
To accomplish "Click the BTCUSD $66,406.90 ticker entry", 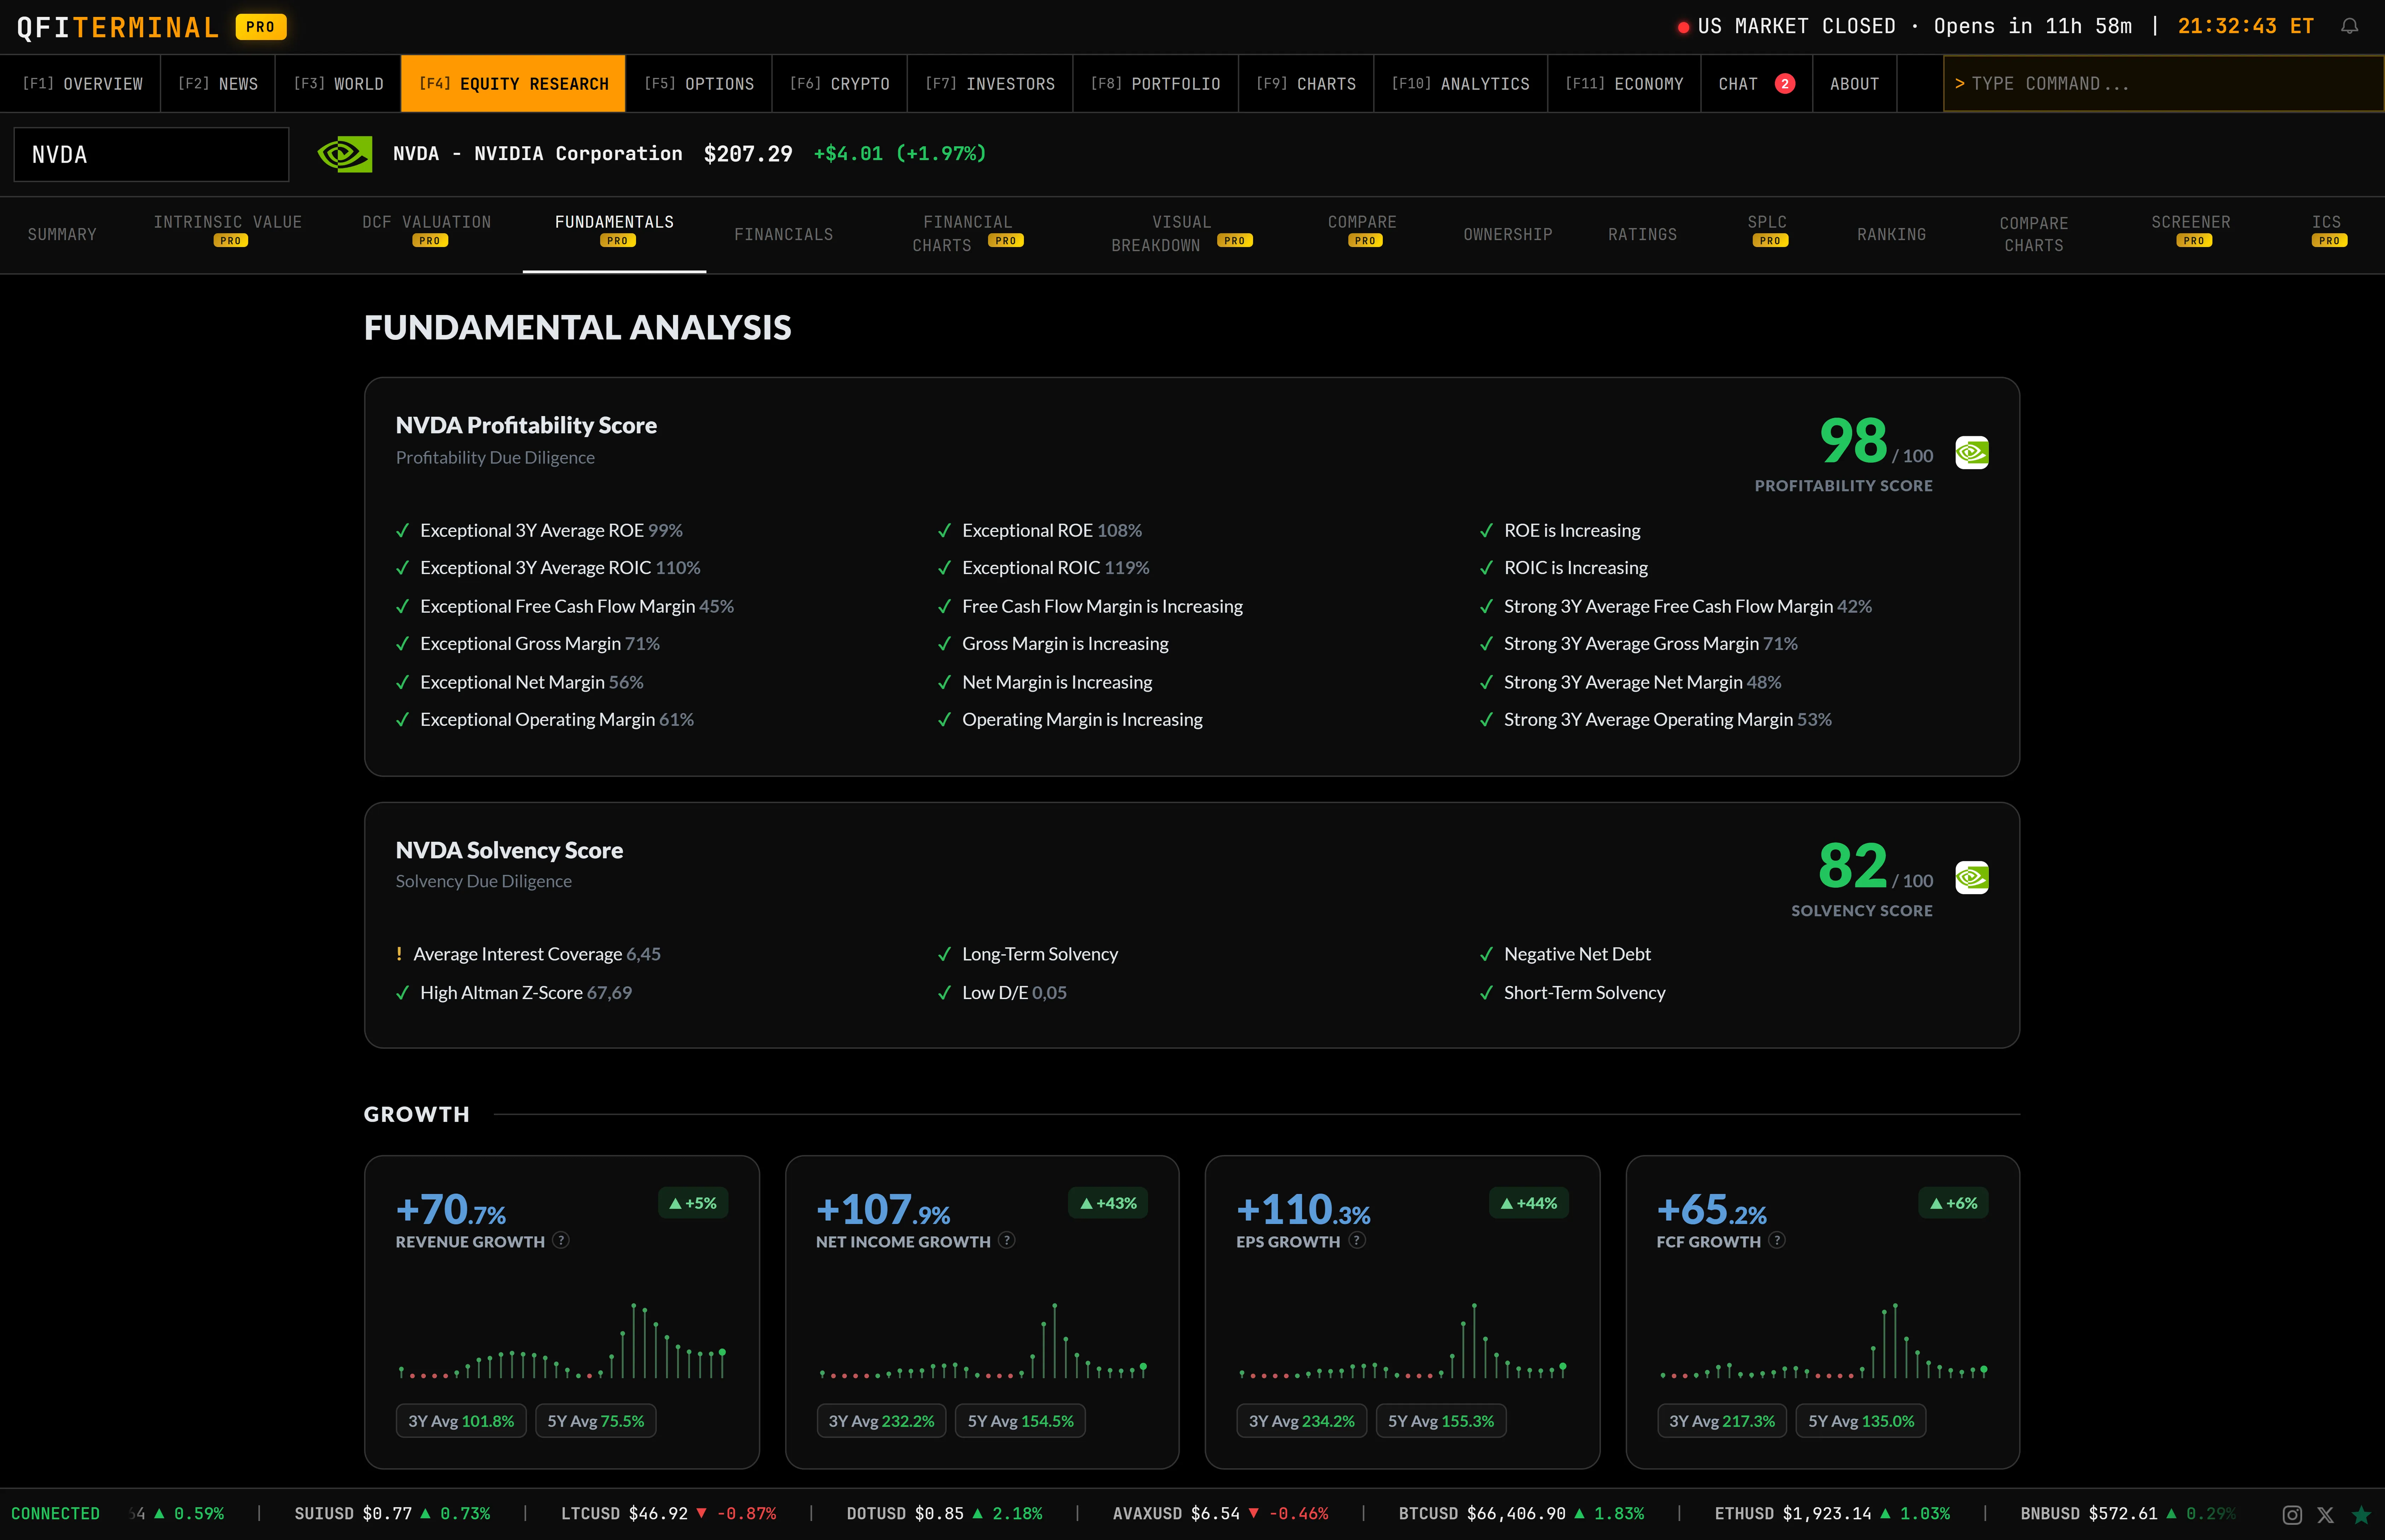I will click(x=1521, y=1514).
